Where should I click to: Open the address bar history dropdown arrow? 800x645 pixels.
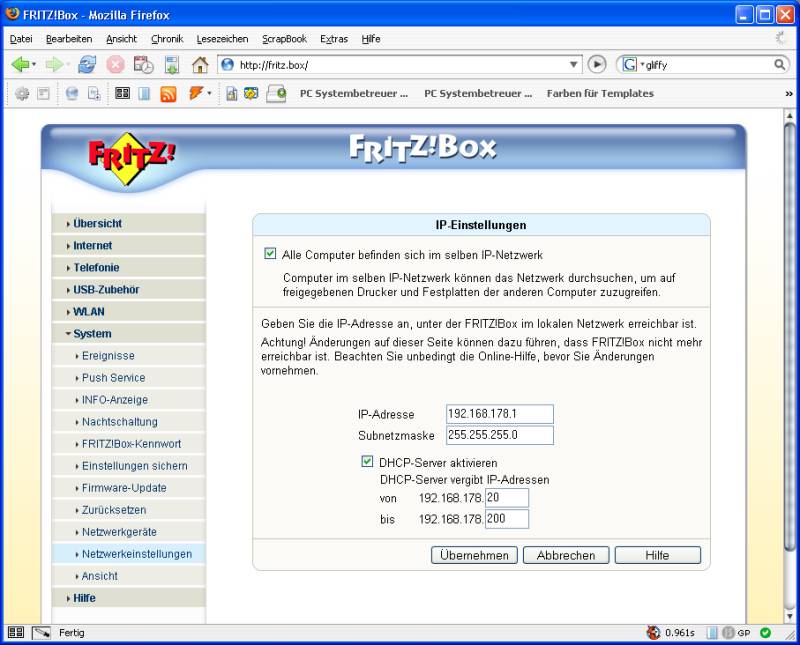click(x=573, y=65)
